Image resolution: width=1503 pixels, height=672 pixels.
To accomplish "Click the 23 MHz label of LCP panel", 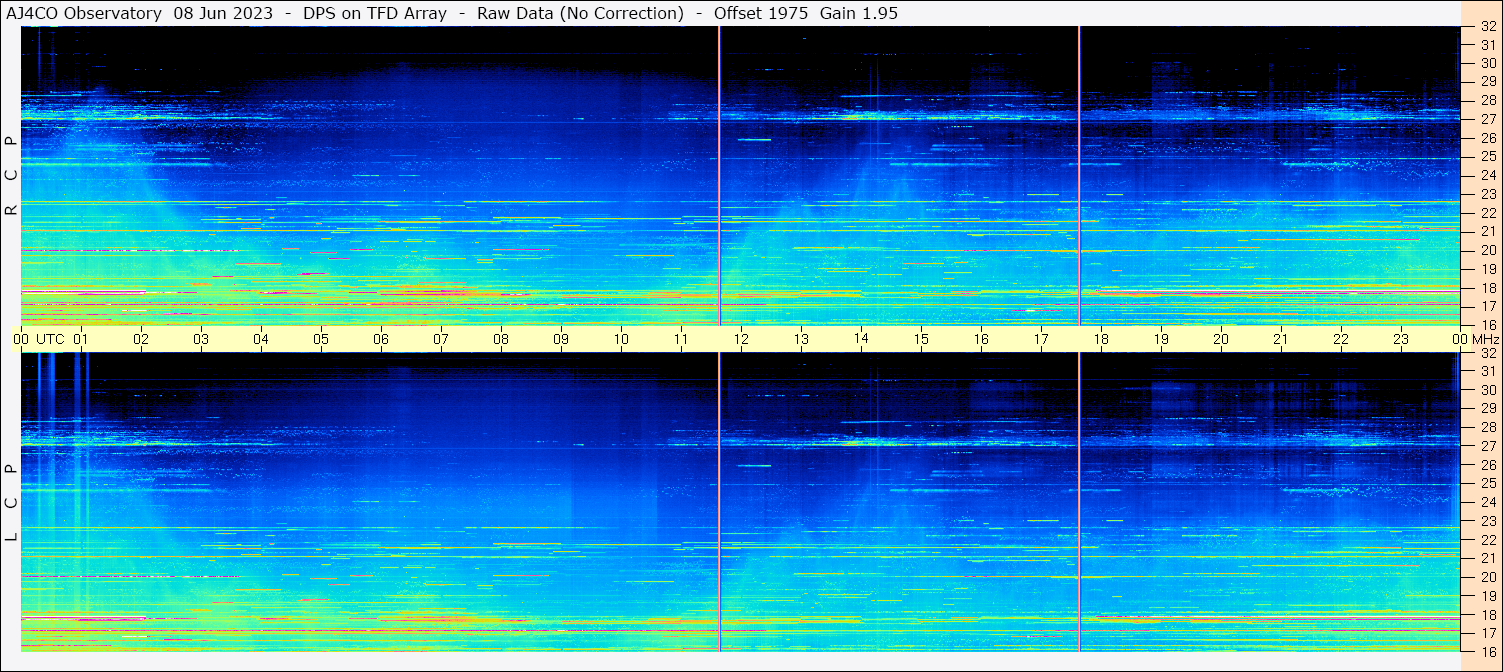I will [x=1488, y=521].
